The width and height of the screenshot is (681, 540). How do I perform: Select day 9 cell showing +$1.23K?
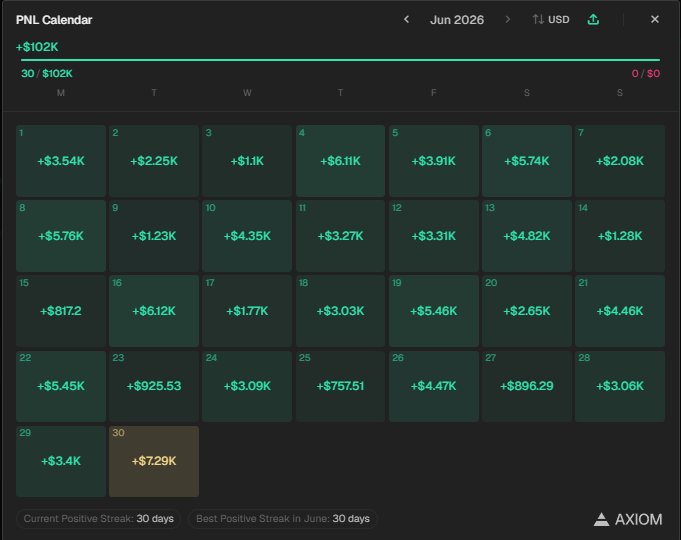pos(154,236)
